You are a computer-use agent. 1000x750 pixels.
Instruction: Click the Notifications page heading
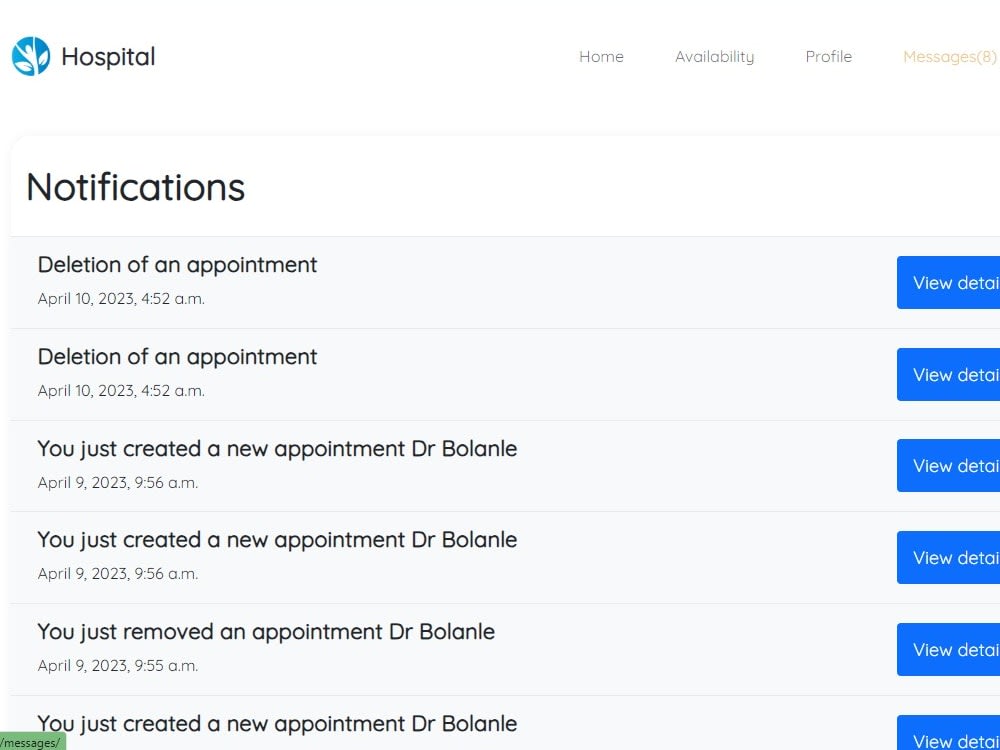[135, 187]
